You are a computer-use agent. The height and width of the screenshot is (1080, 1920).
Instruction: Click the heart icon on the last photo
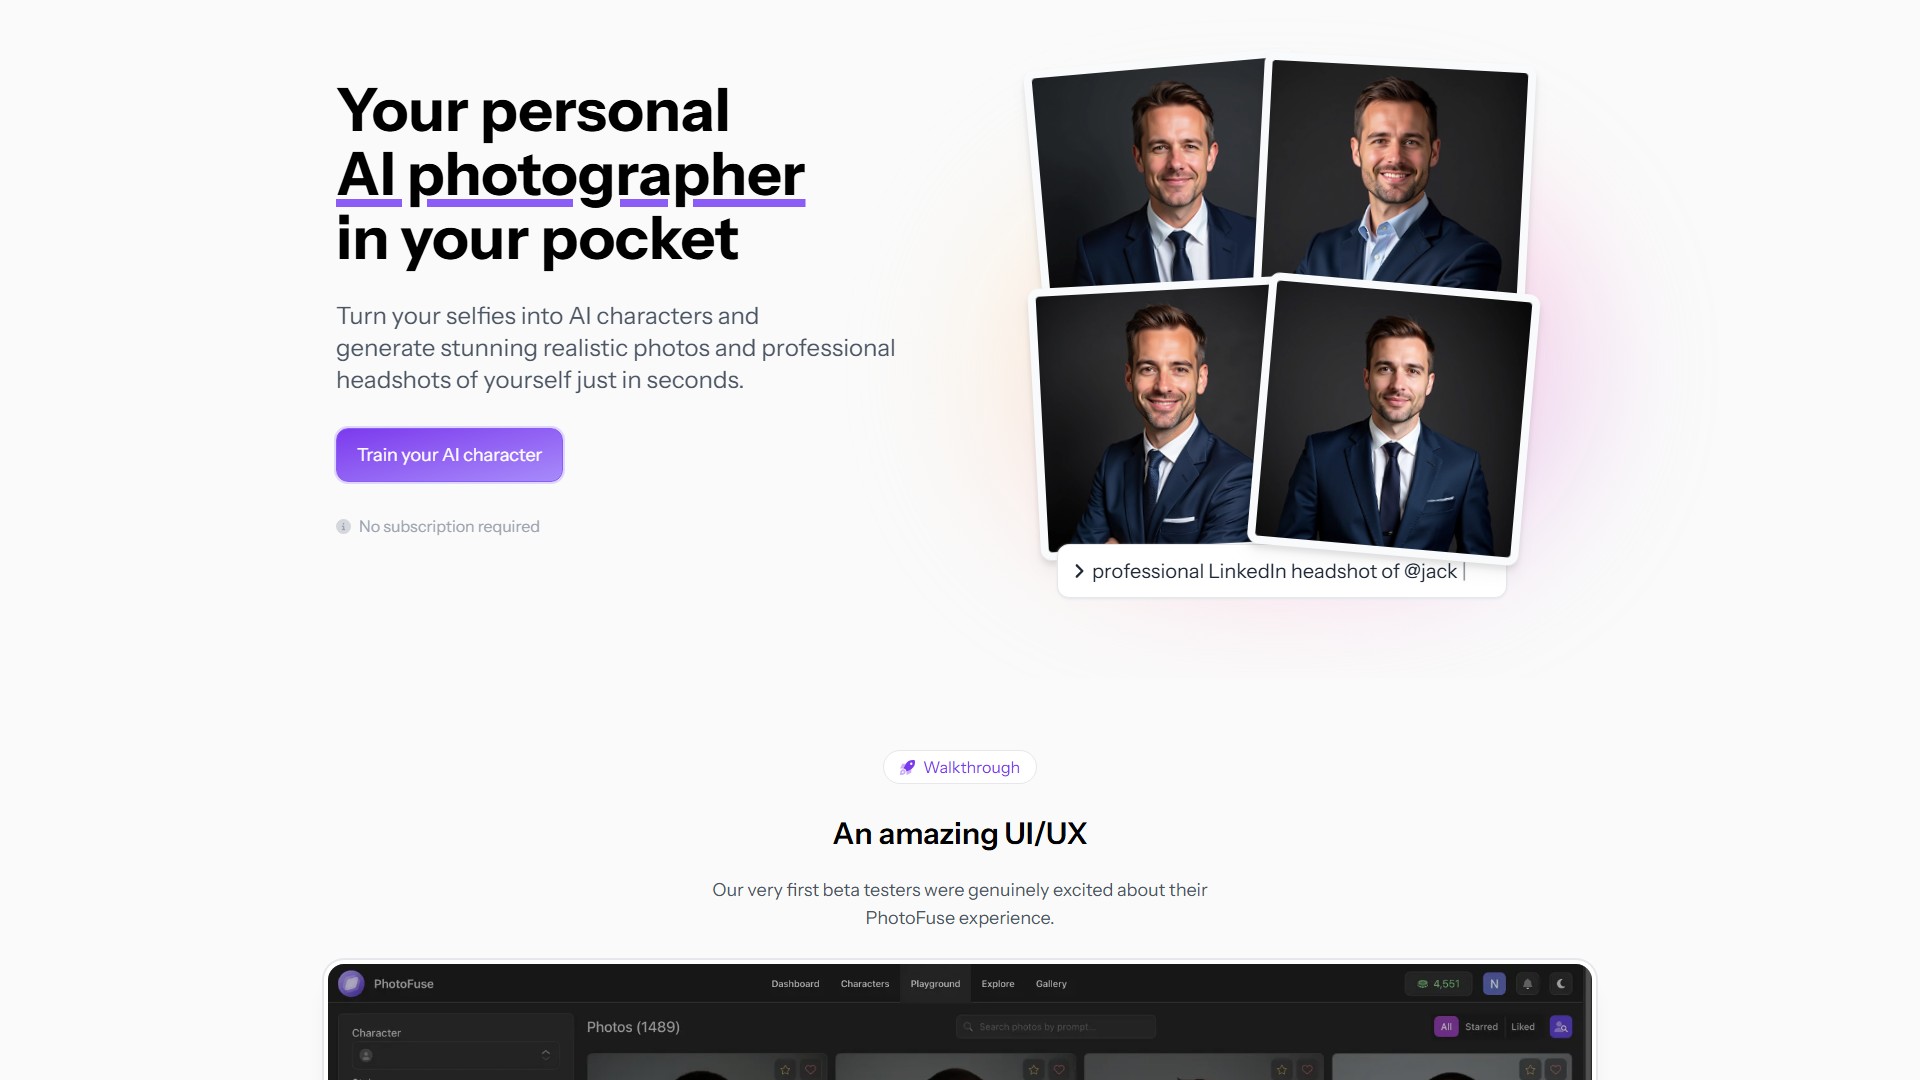(1555, 1069)
